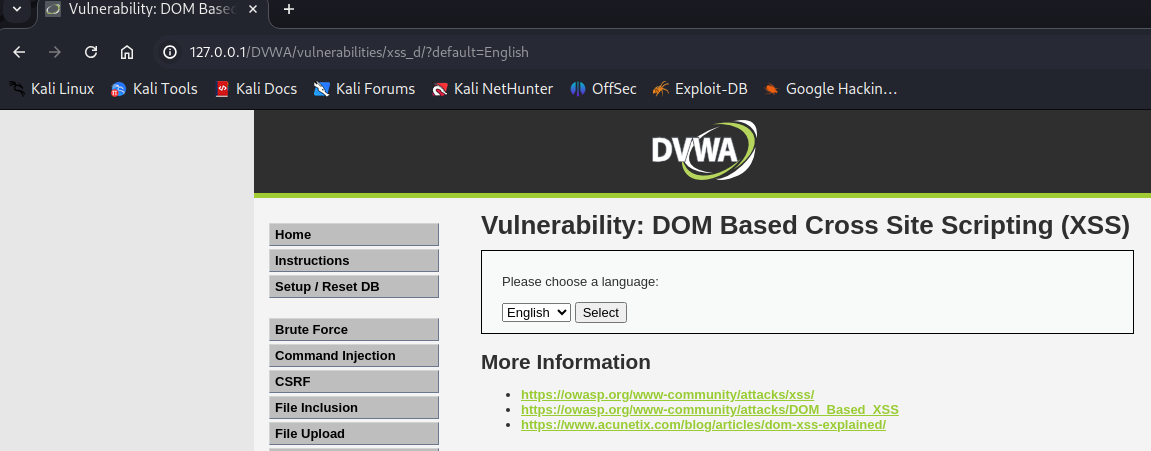The height and width of the screenshot is (451, 1151).
Task: Open Setup / Reset DB menu item
Action: point(354,286)
